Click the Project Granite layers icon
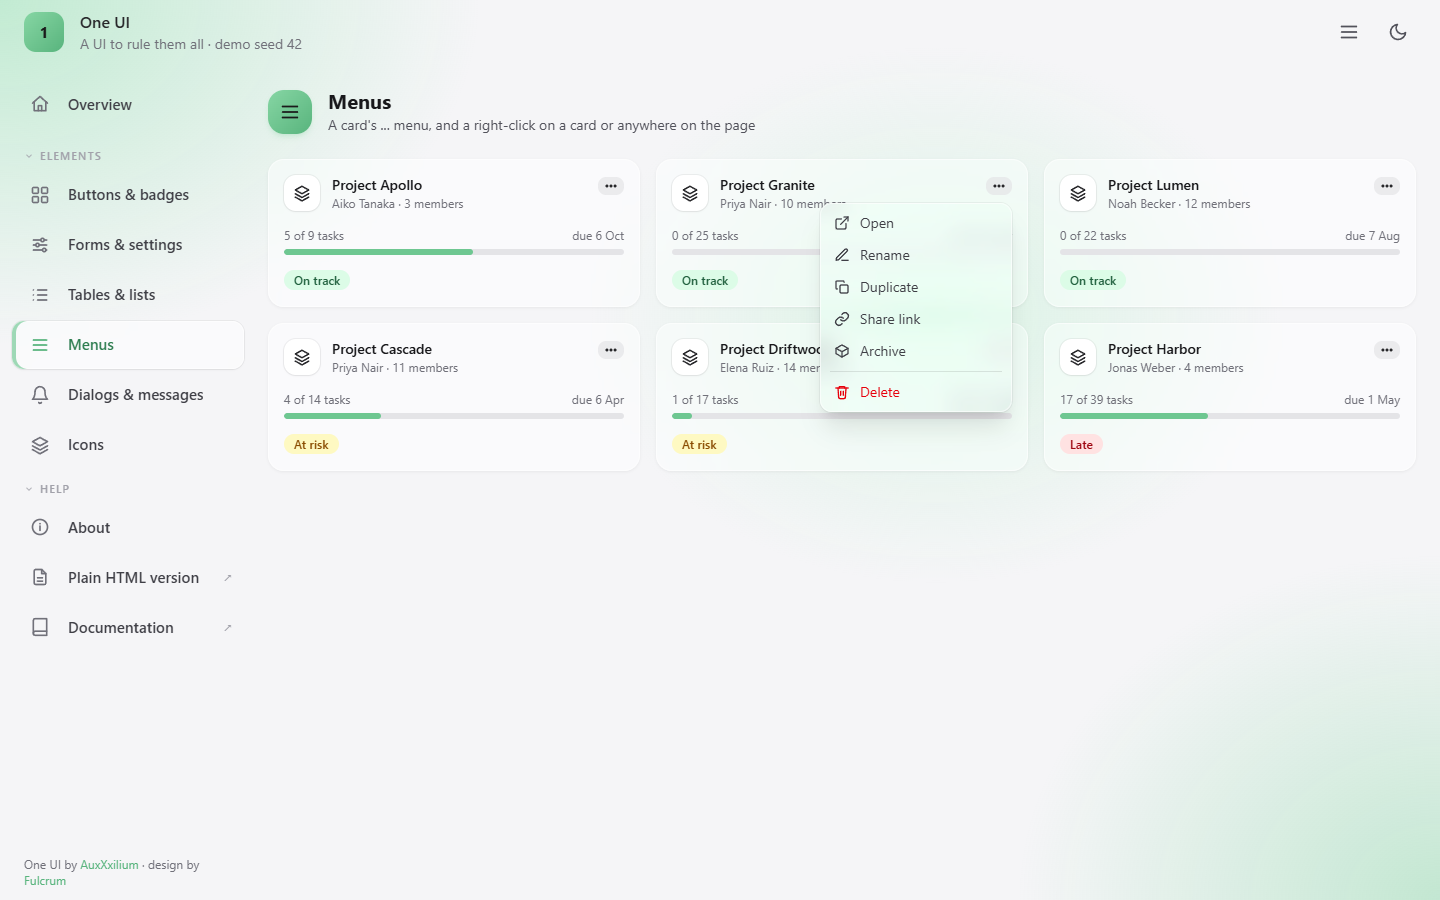Viewport: 1440px width, 900px height. coord(690,194)
